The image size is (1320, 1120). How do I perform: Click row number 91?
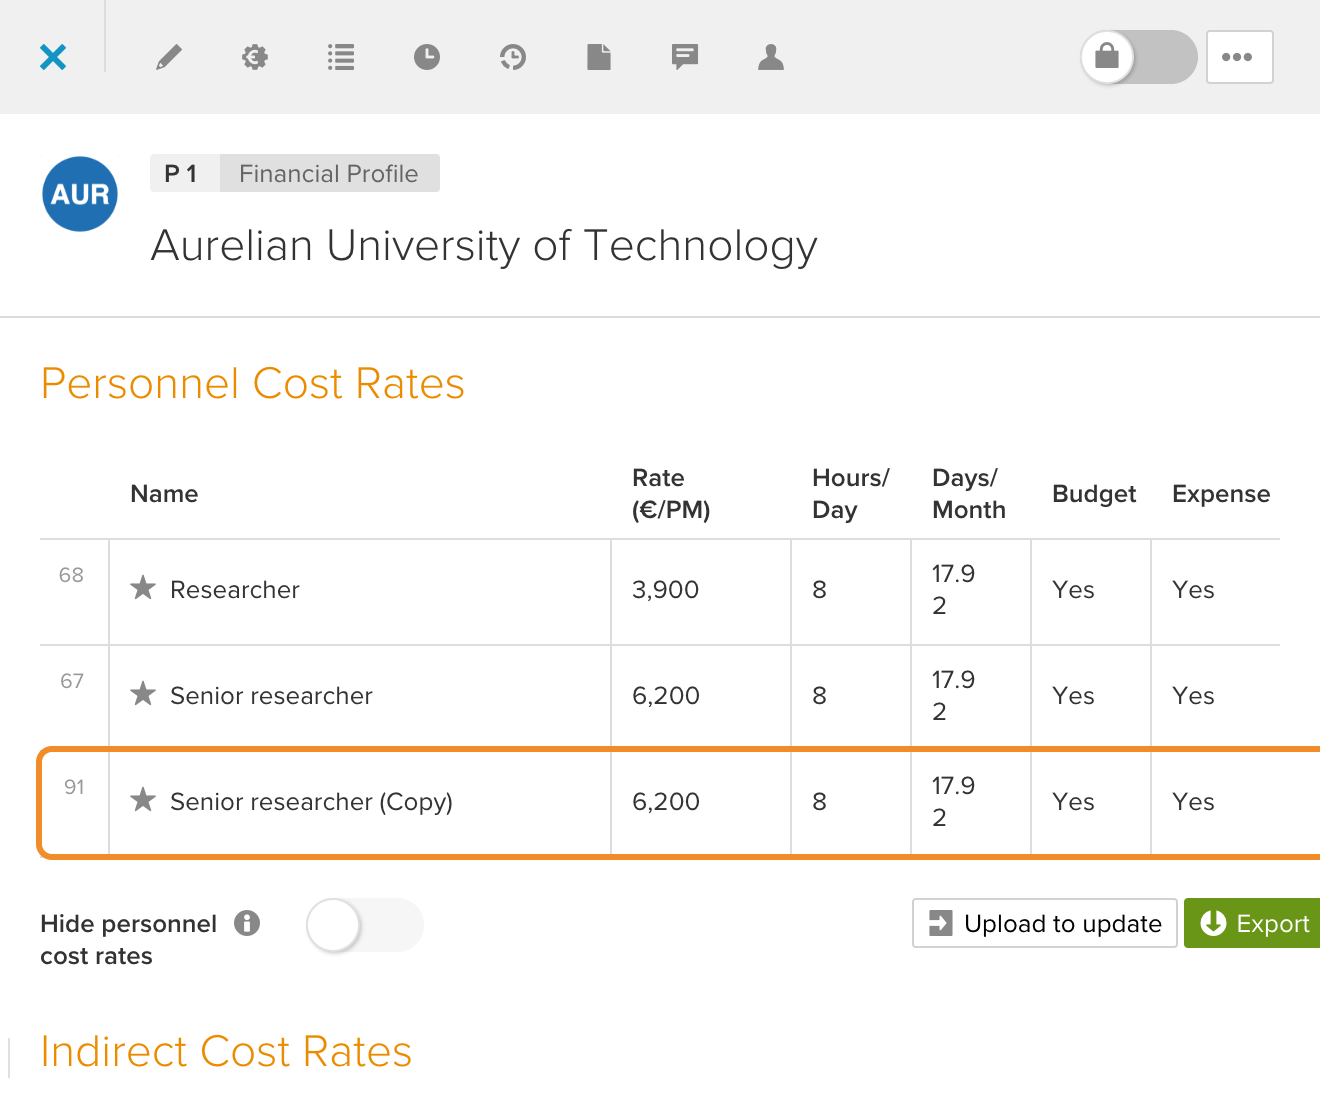(74, 787)
